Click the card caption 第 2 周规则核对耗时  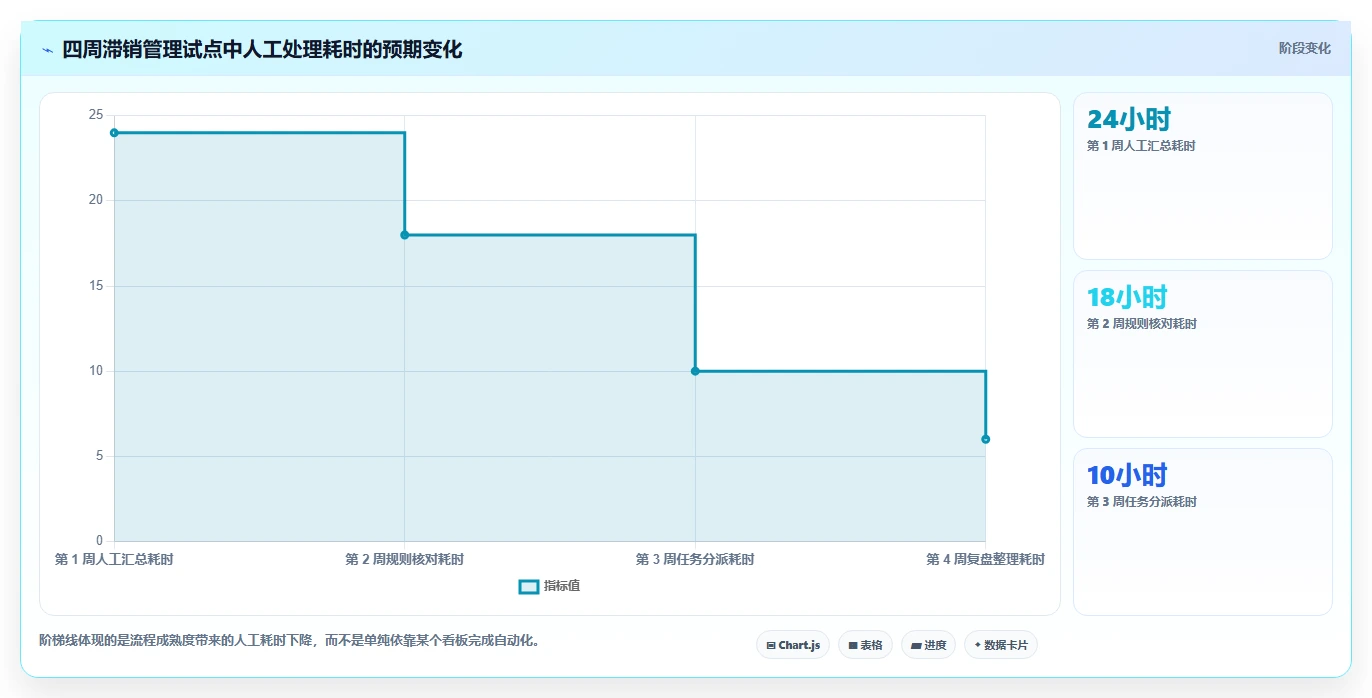(1142, 324)
